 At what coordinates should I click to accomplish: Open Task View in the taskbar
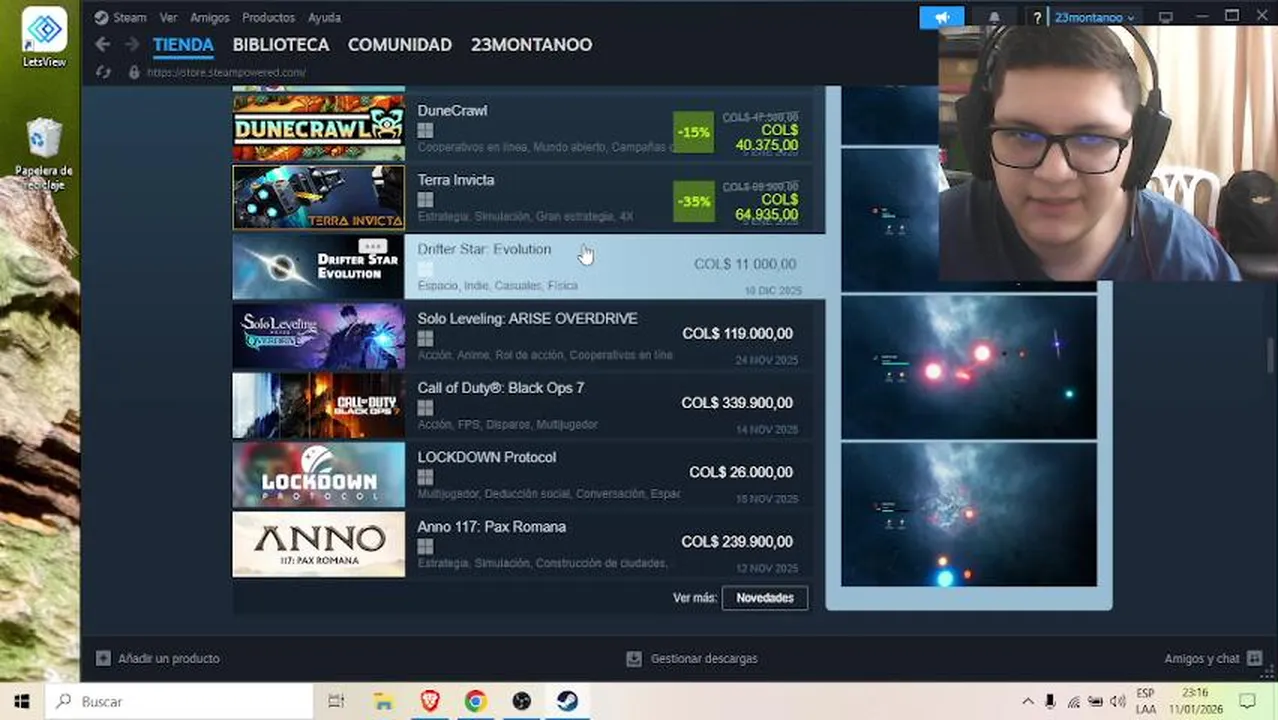coord(336,702)
